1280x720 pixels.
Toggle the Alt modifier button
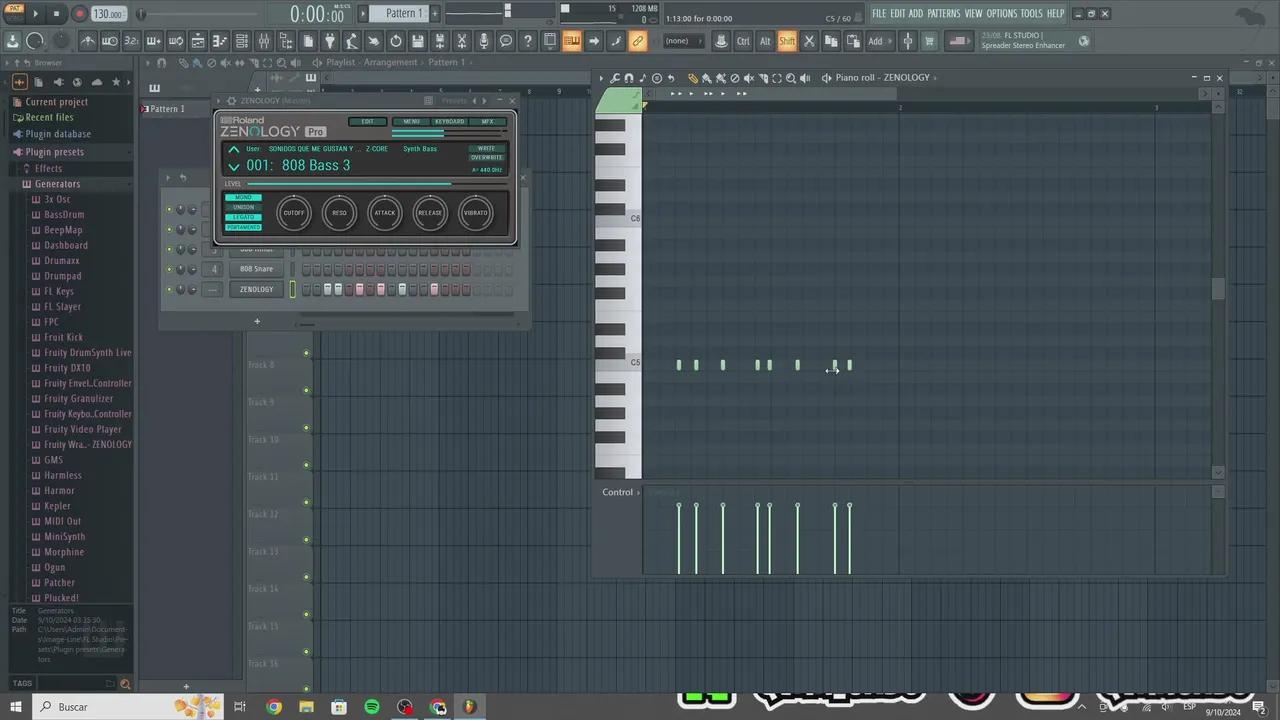tap(765, 41)
